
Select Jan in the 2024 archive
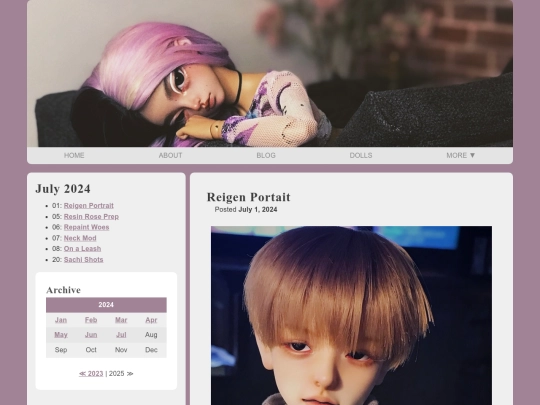tap(61, 320)
